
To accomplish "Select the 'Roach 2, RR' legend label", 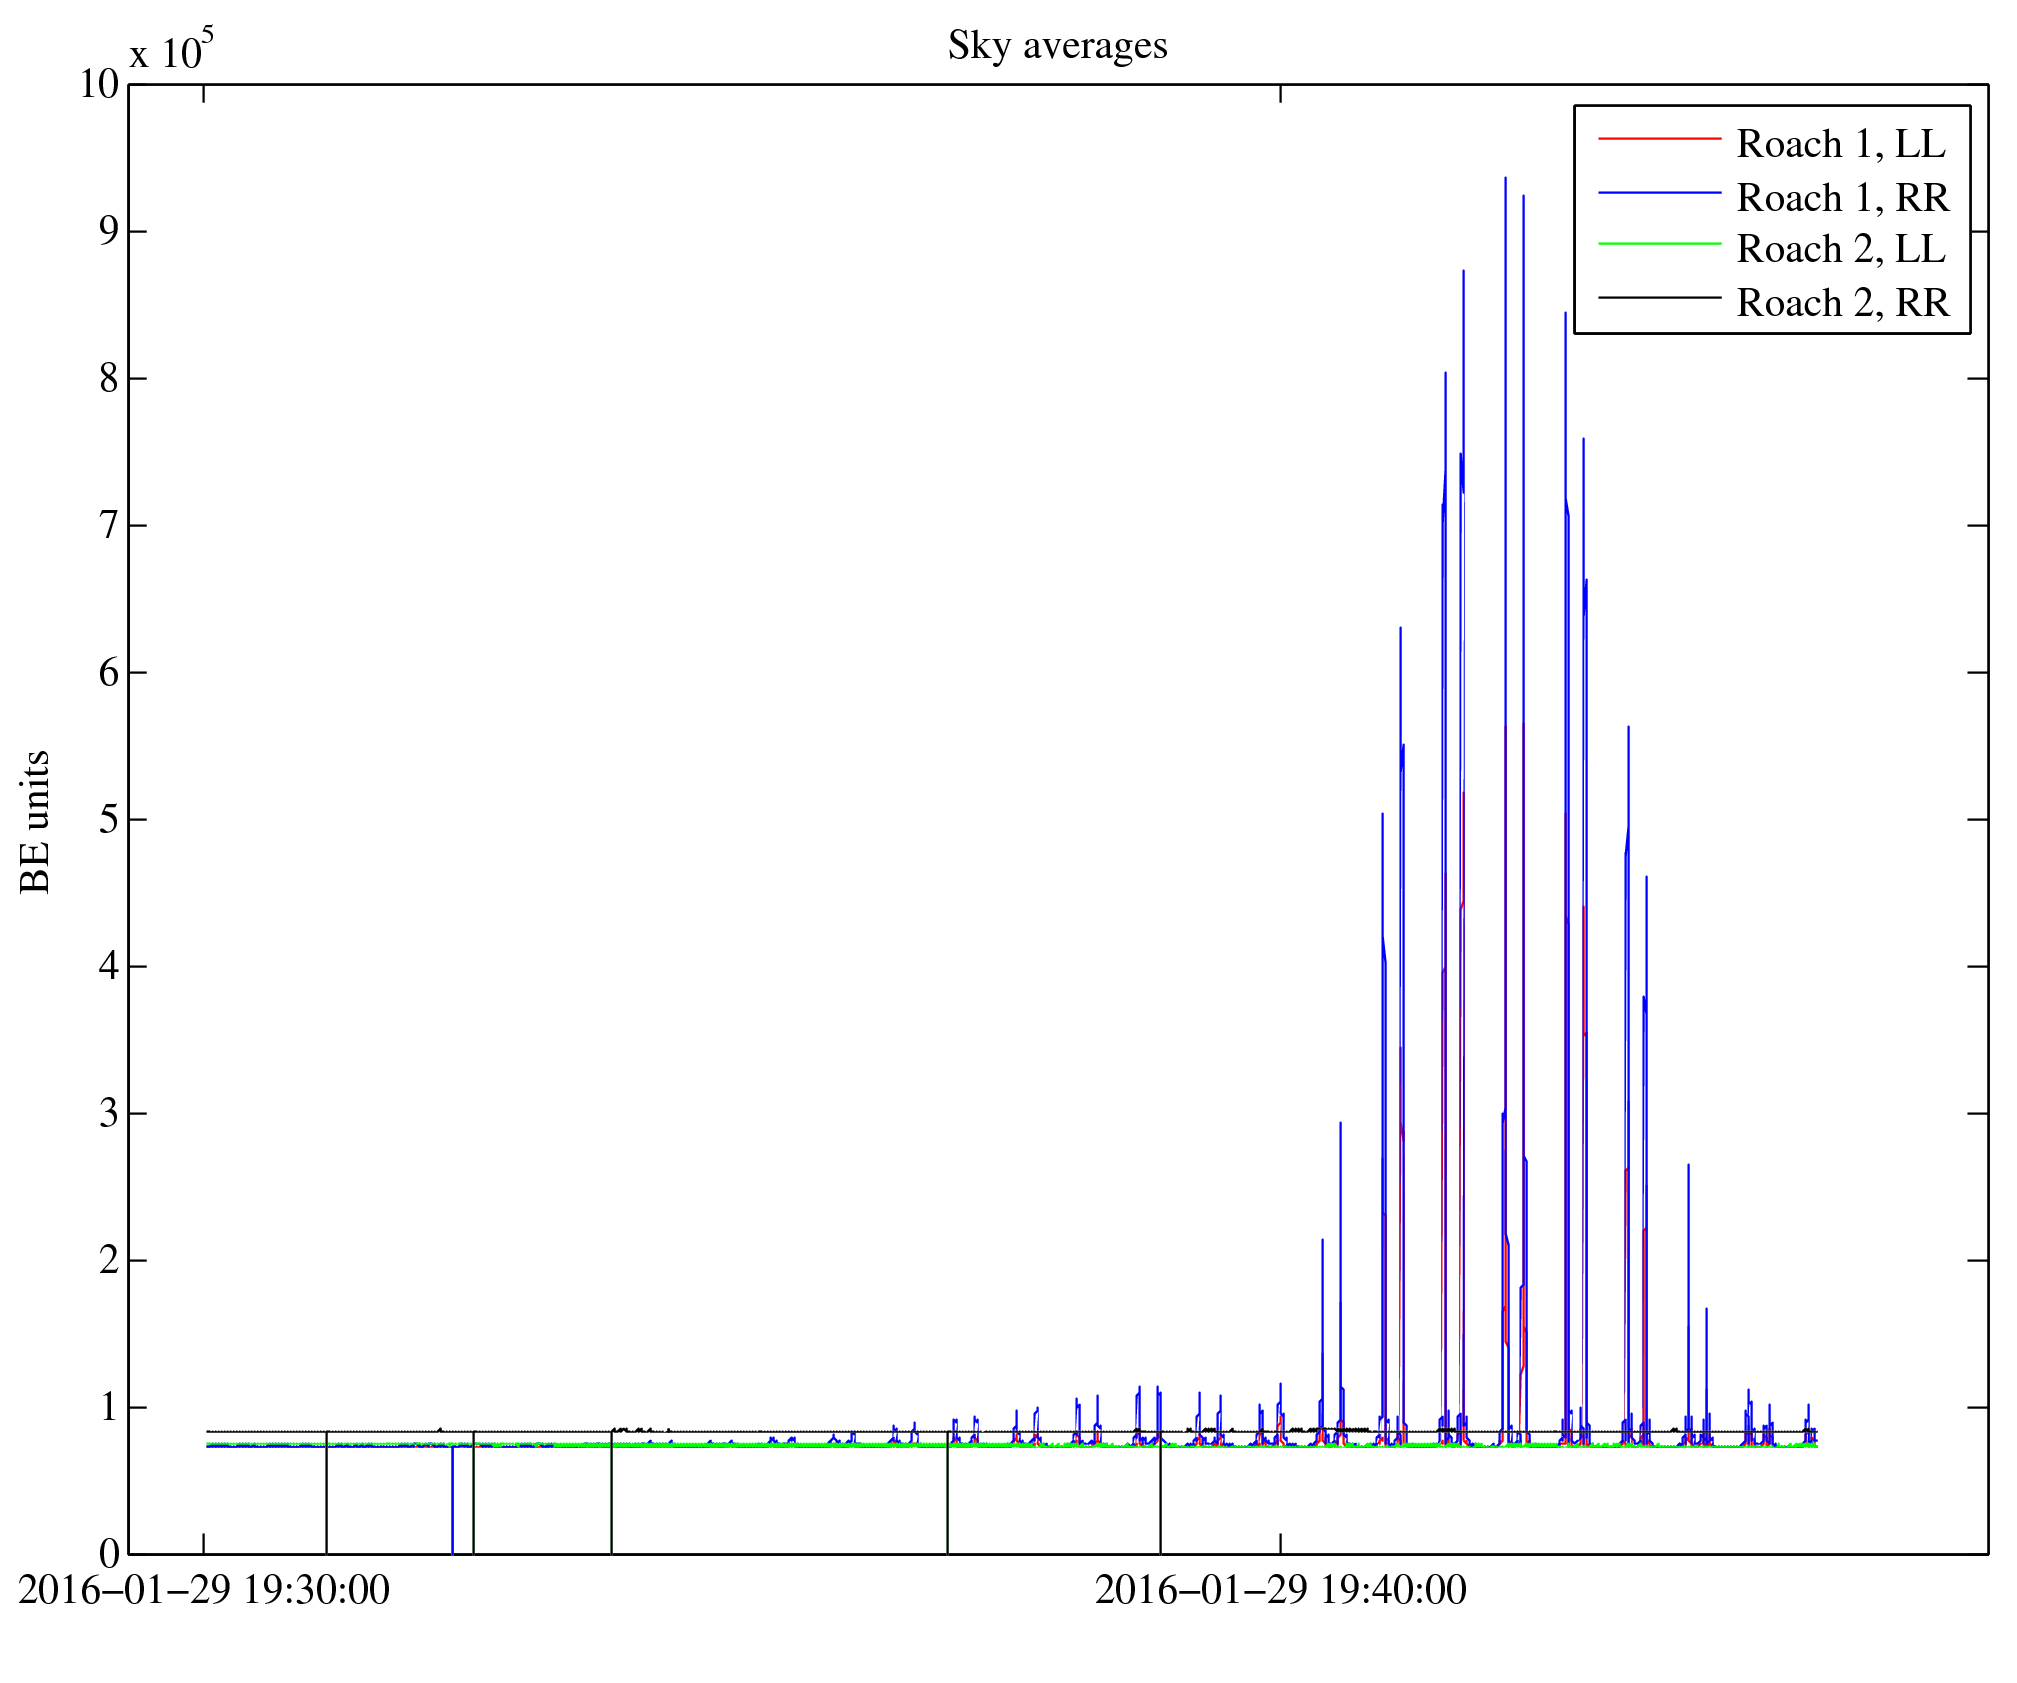I will coord(1842,303).
